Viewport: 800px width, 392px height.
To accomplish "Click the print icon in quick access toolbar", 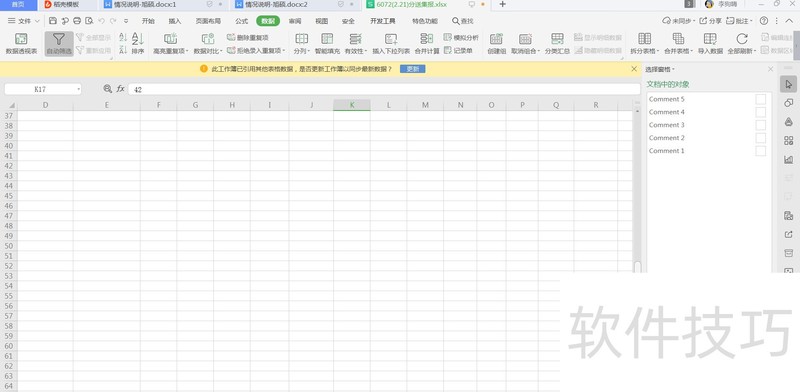I will (77, 21).
